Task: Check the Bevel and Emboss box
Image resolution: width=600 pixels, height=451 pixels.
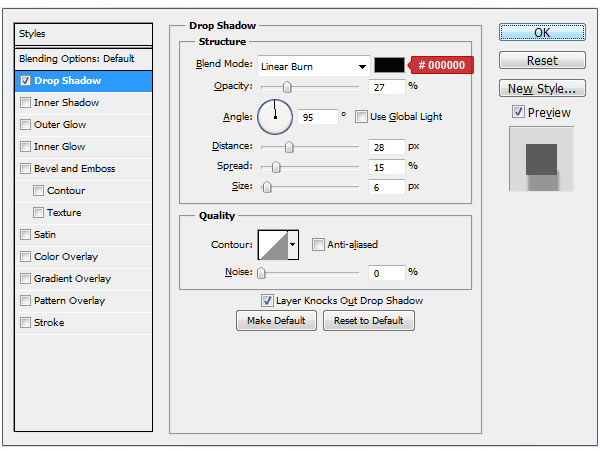Action: point(25,169)
